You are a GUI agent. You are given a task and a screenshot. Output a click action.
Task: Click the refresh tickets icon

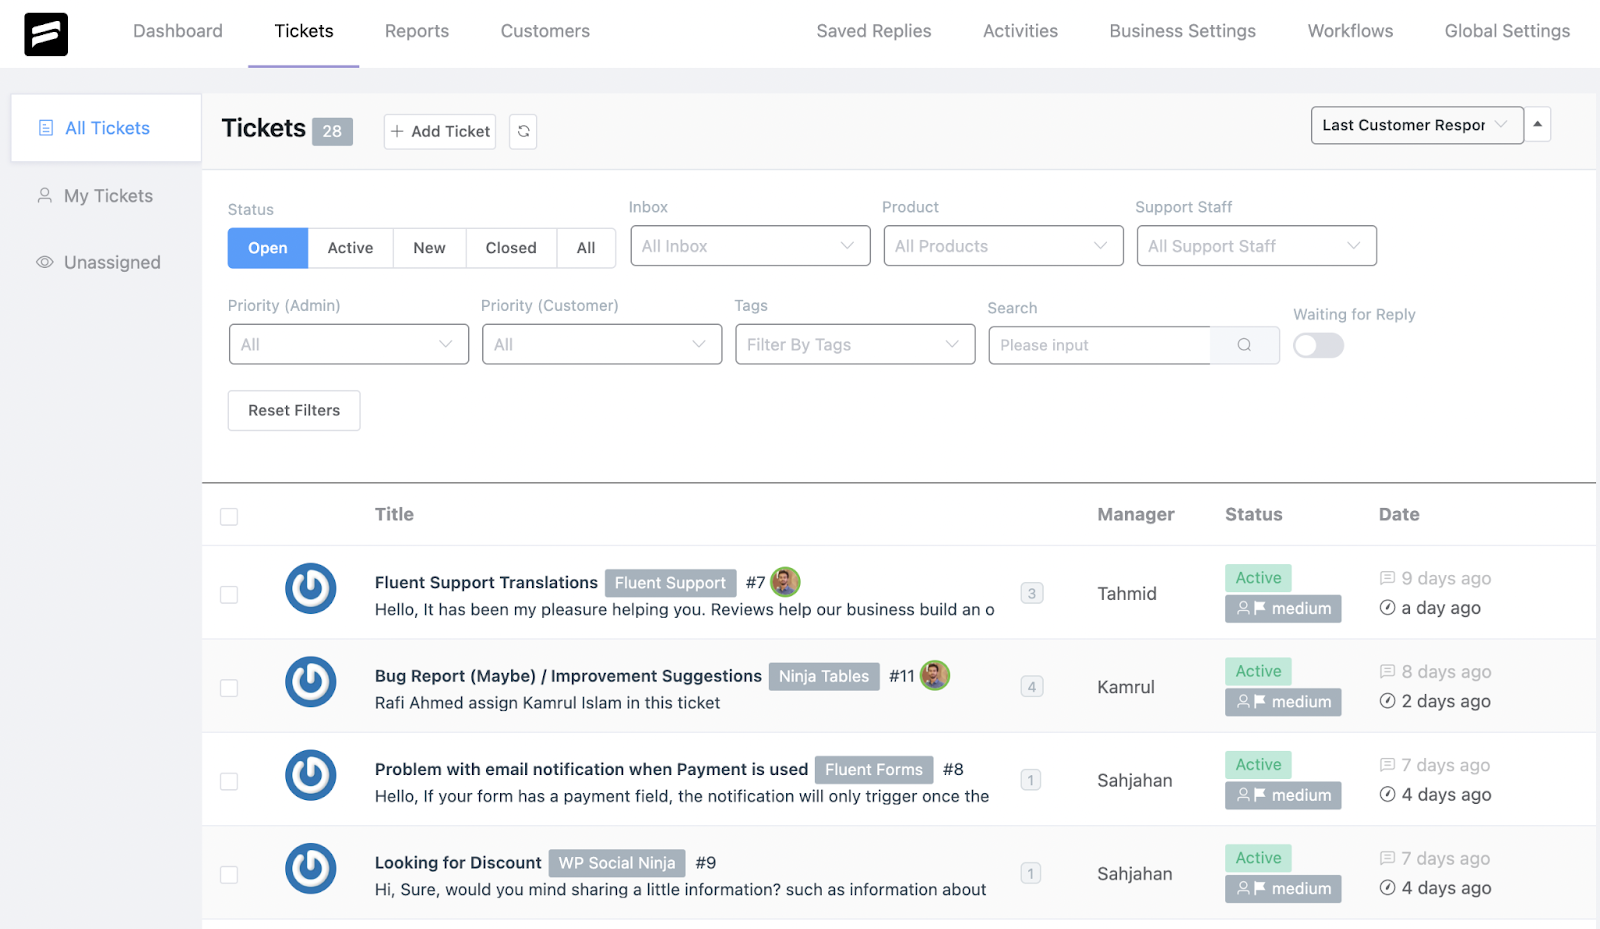[523, 131]
